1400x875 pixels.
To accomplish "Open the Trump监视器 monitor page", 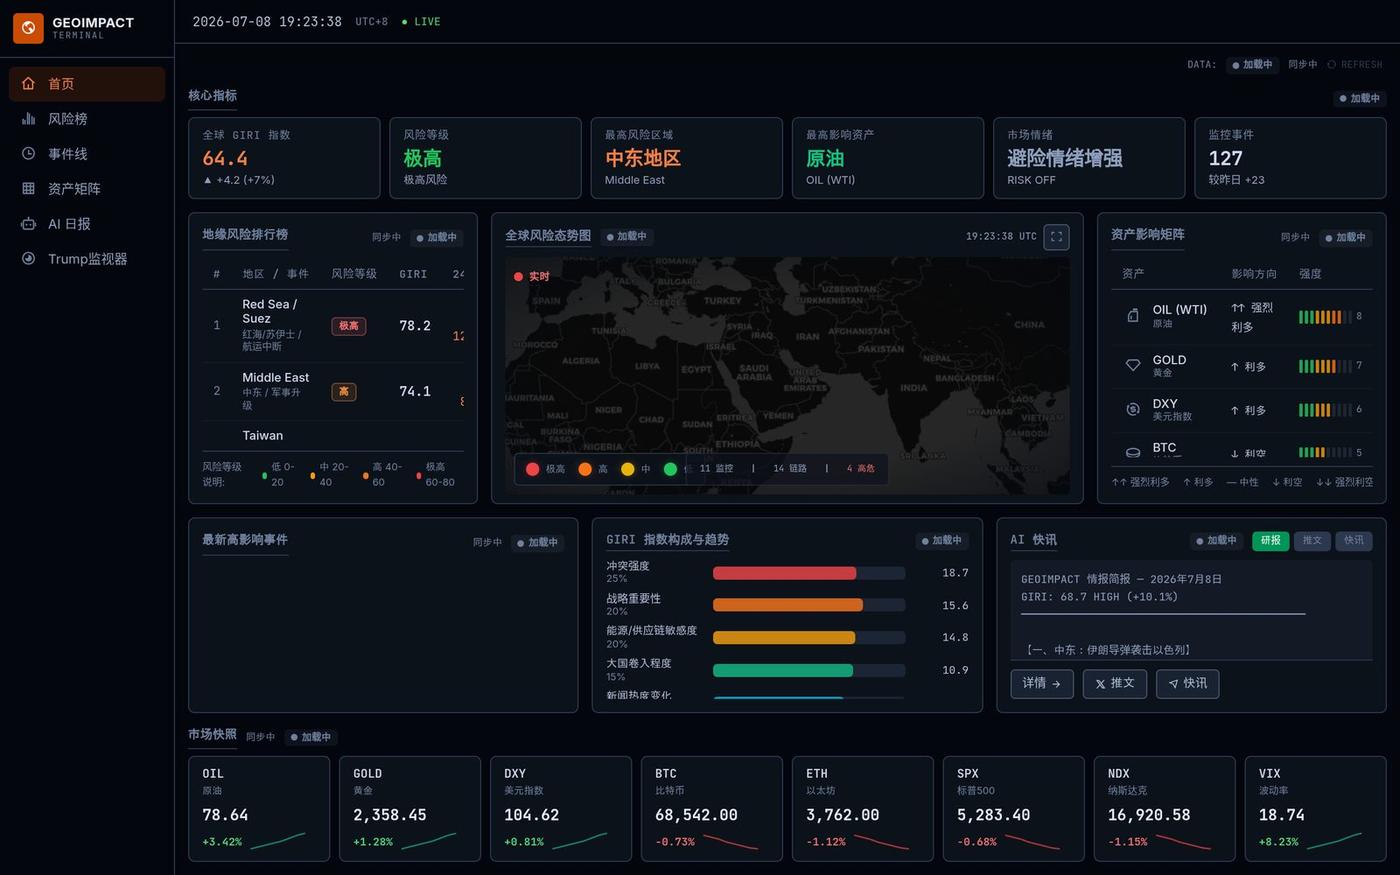I will 87,259.
